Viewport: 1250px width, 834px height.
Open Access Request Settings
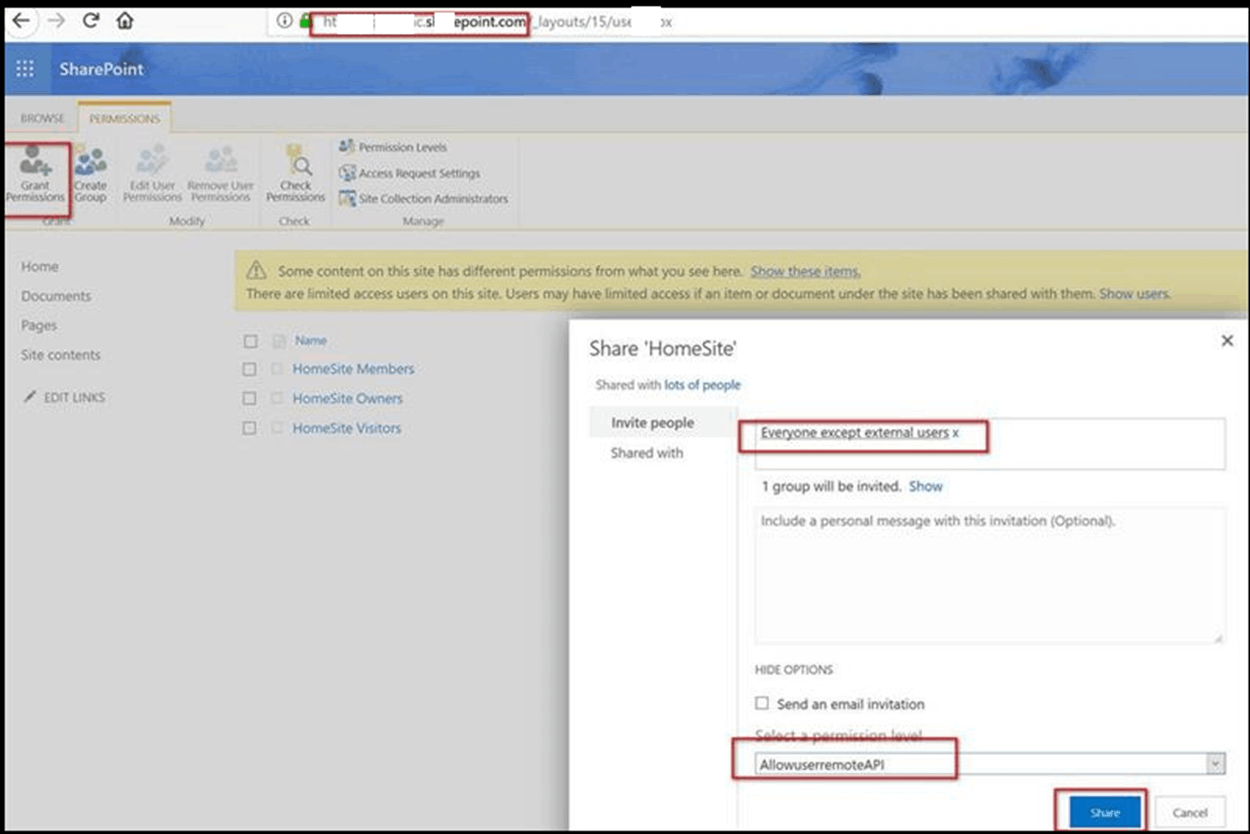(x=410, y=173)
